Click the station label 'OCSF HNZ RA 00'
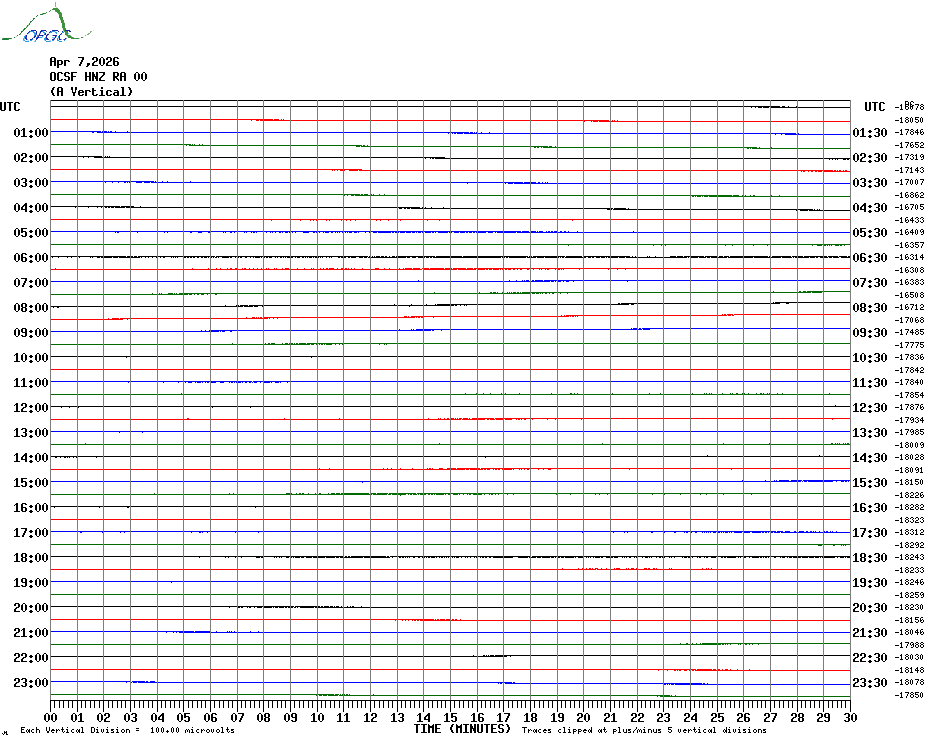 coord(98,77)
